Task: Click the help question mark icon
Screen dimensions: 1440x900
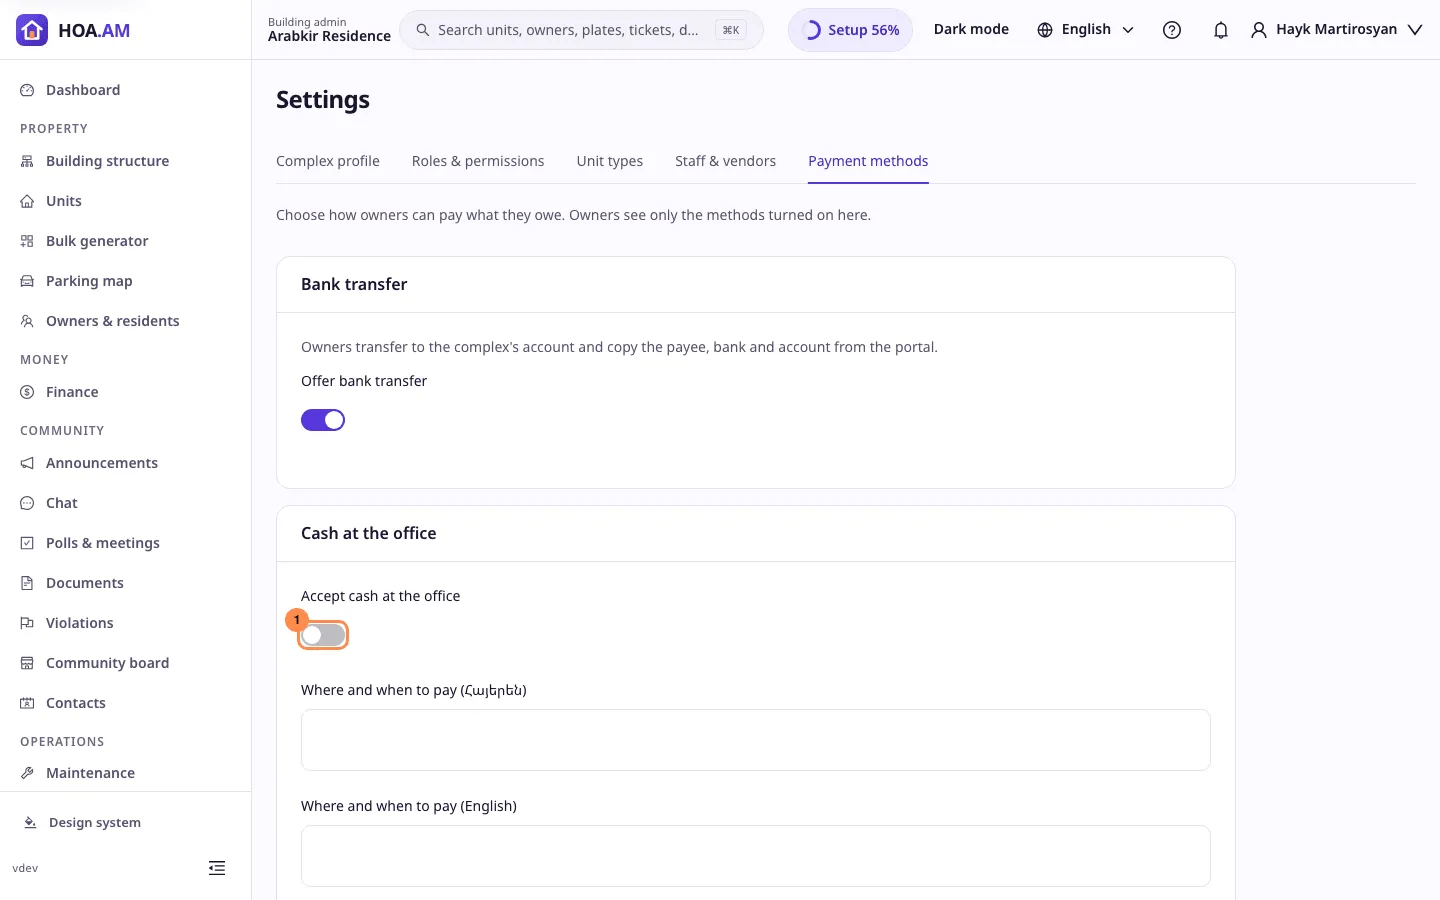Action: click(x=1172, y=30)
